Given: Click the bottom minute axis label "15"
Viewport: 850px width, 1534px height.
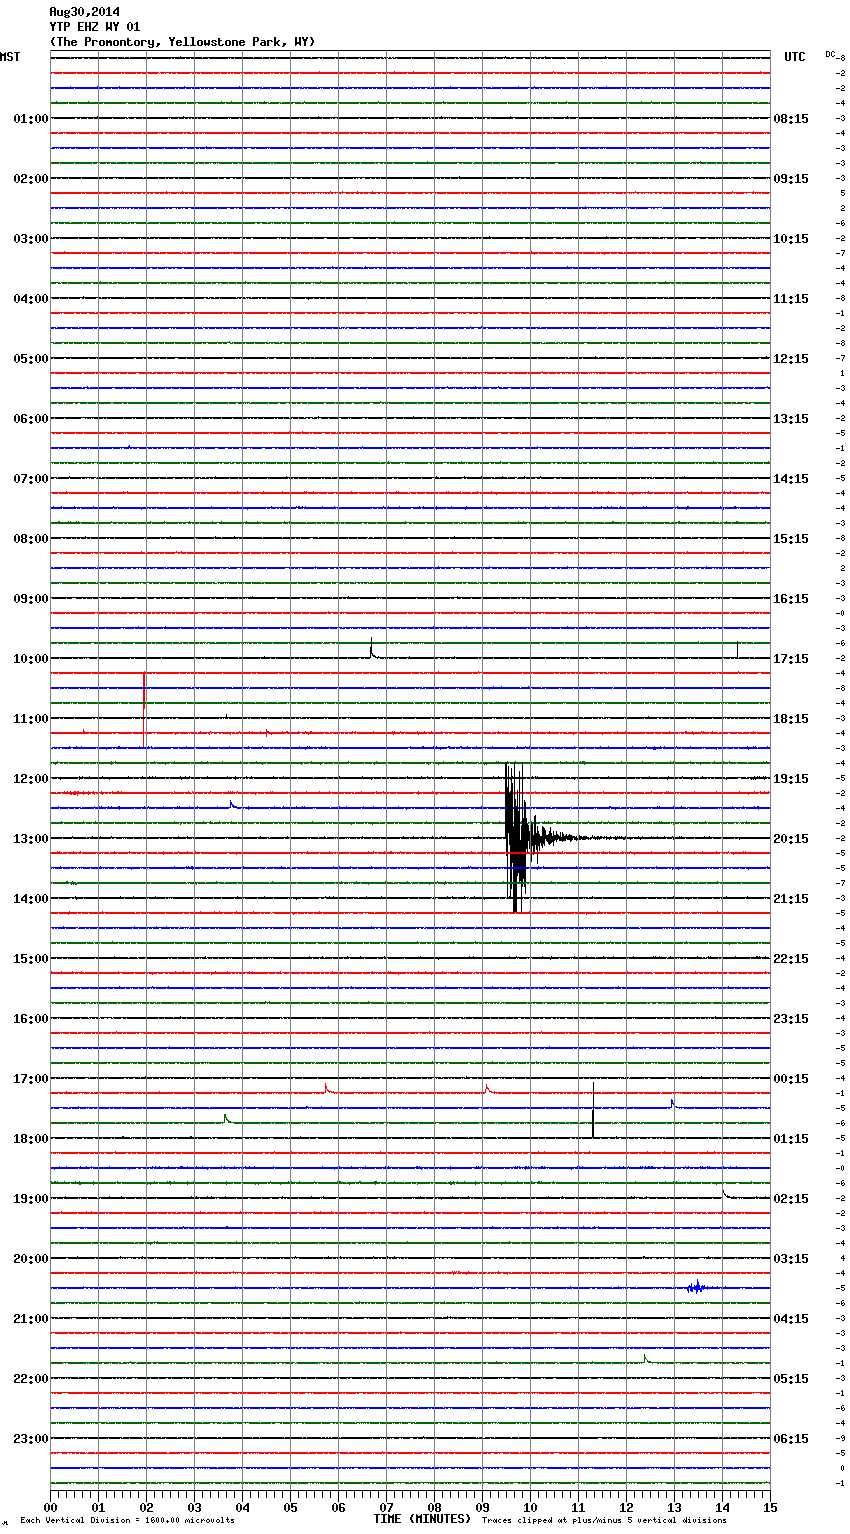Looking at the screenshot, I should [769, 1507].
